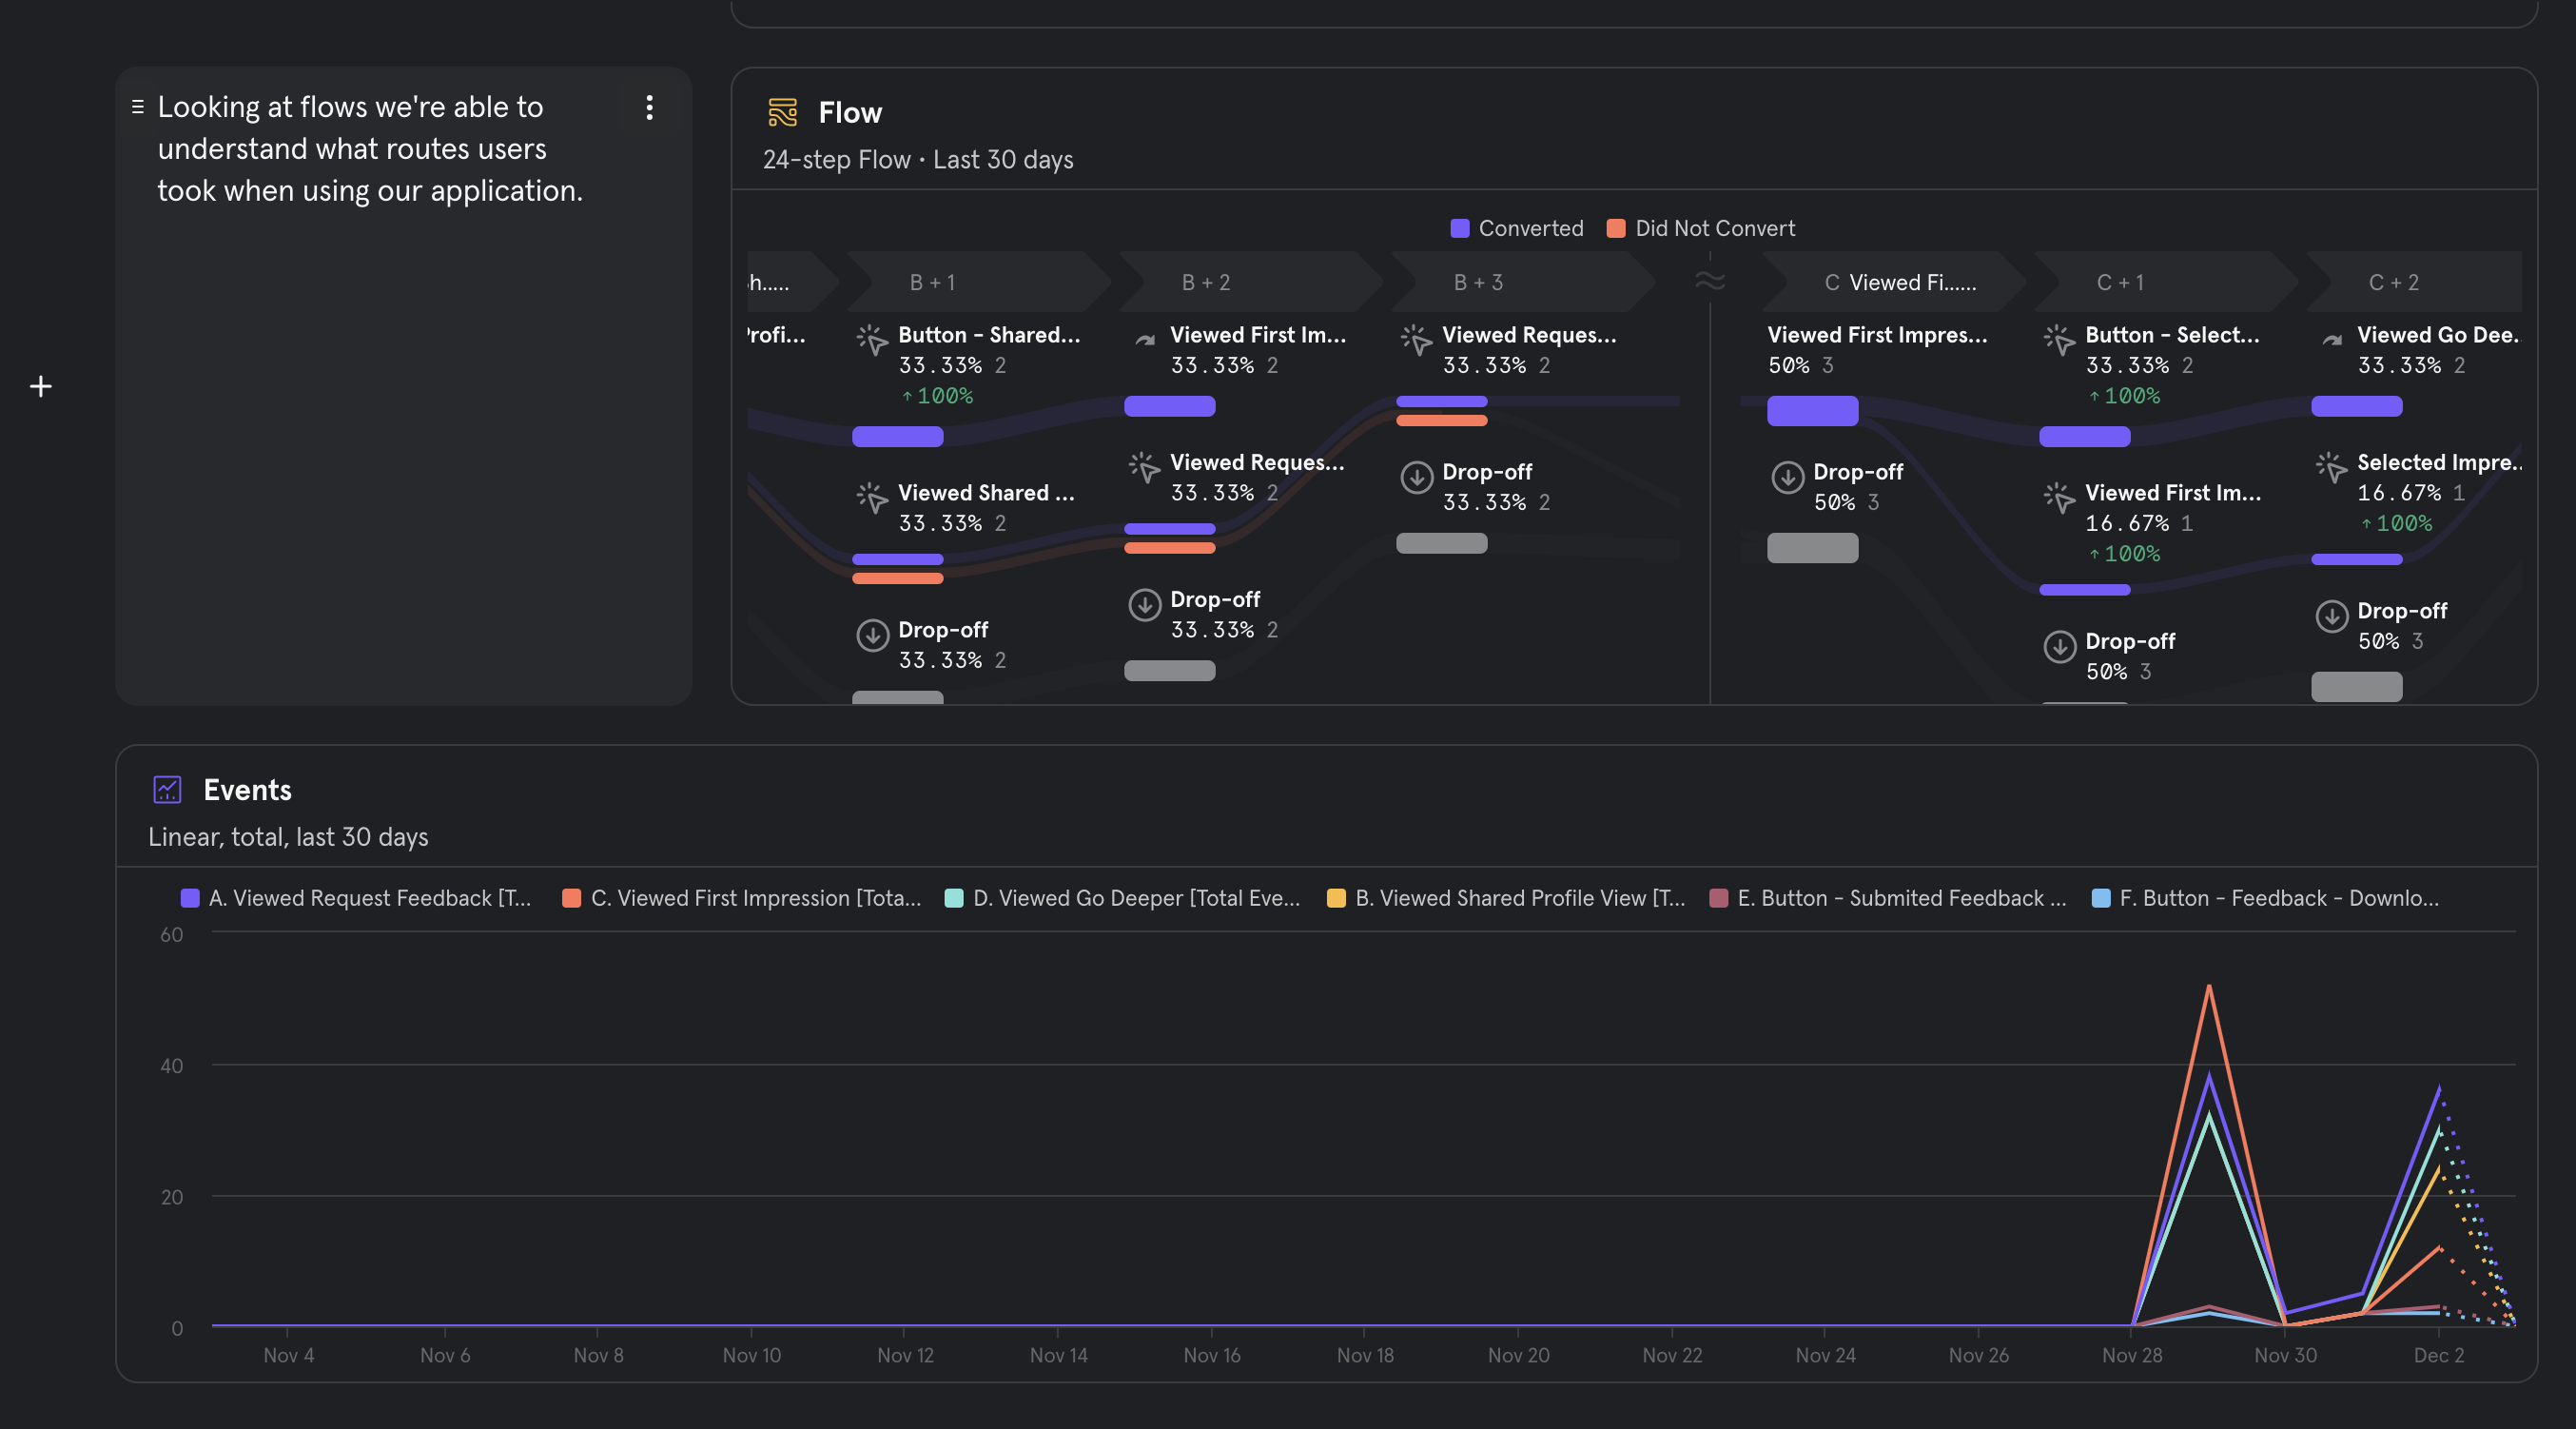Toggle series A. Viewed Request Feedback legend
This screenshot has width=2576, height=1429.
[357, 898]
